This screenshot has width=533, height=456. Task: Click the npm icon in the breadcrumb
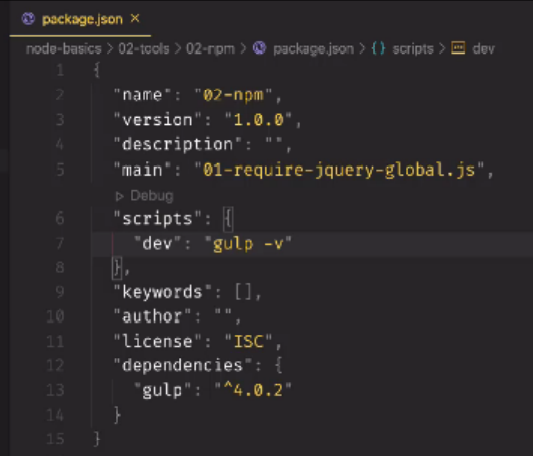[259, 48]
